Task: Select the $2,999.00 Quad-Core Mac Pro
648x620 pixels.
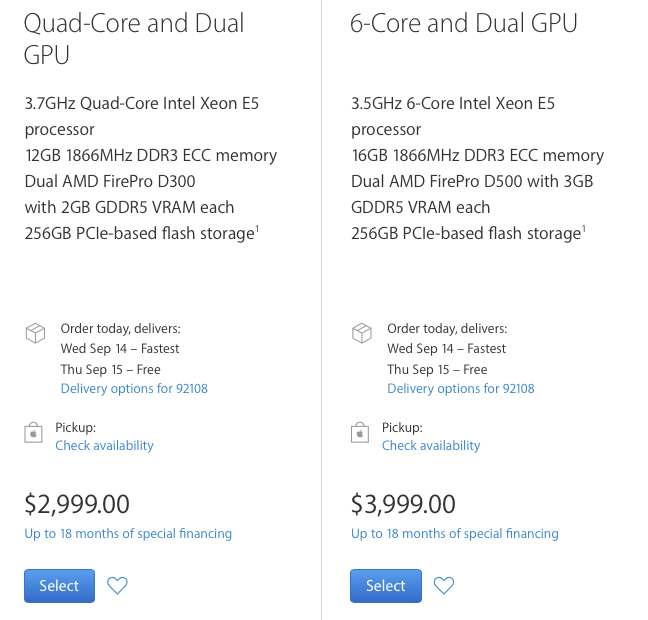Action: tap(60, 586)
